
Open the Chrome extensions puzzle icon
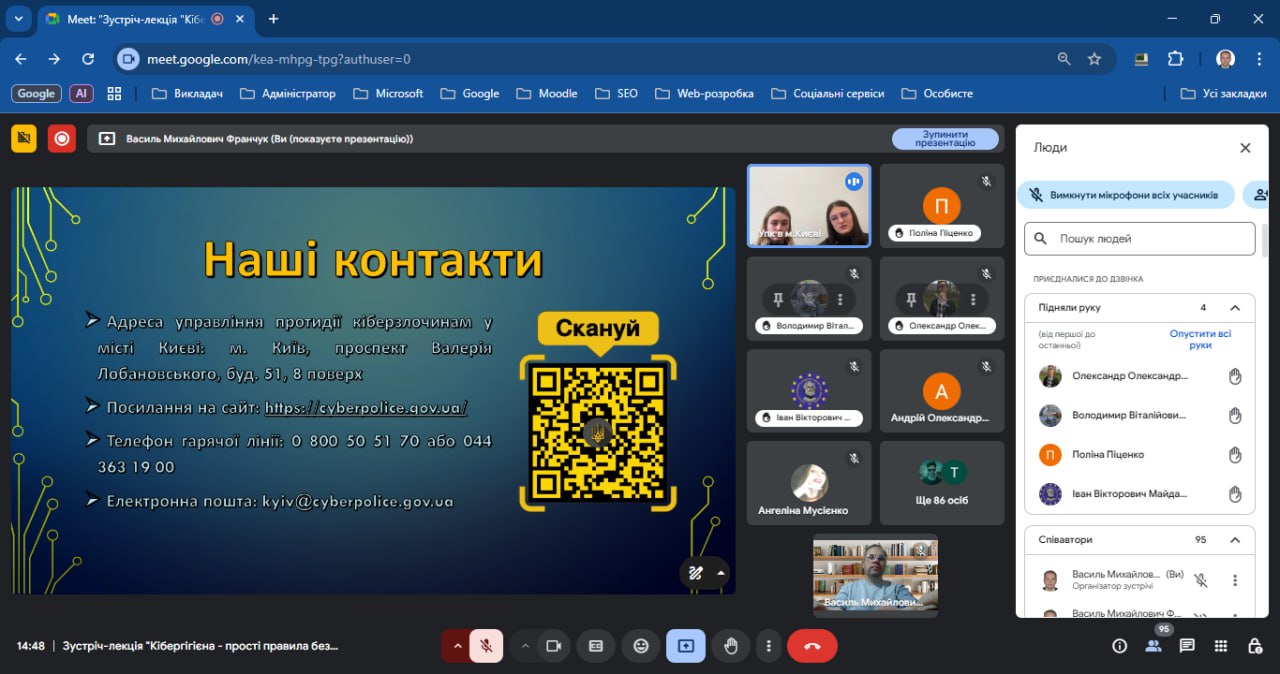[x=1176, y=59]
